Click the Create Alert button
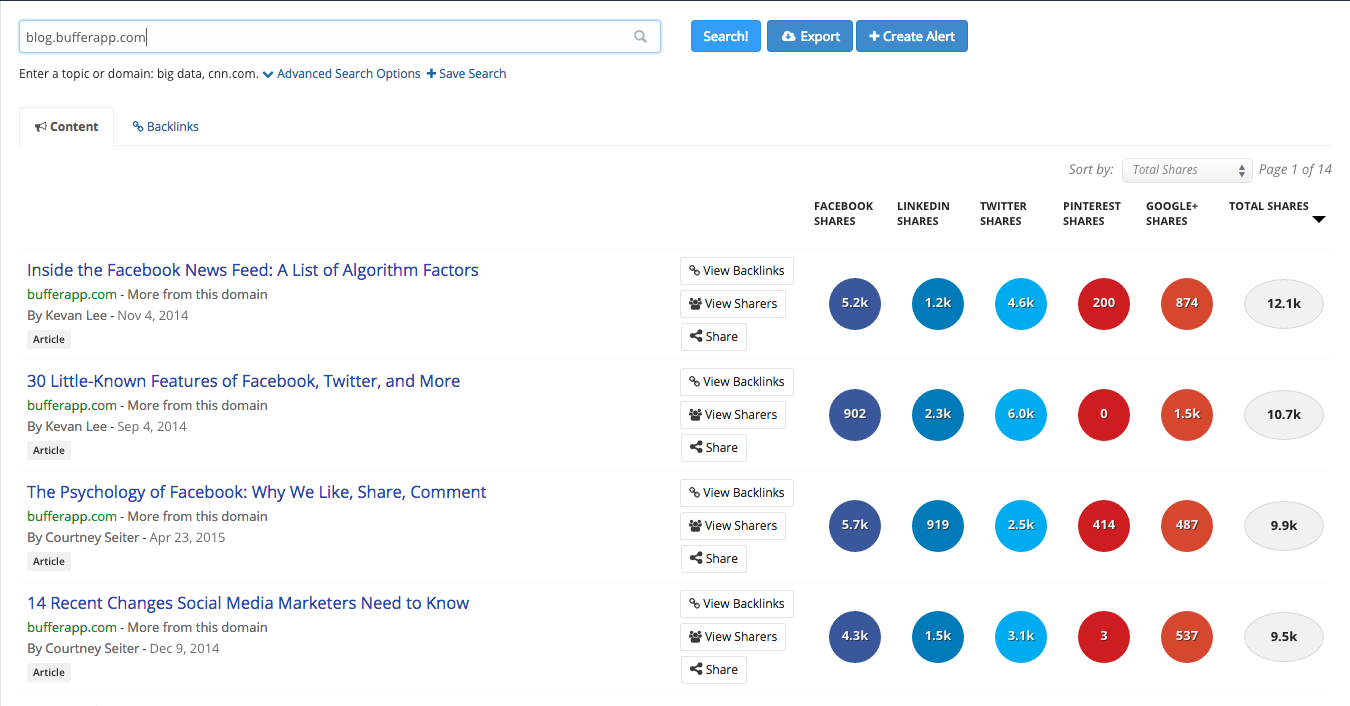 pos(911,36)
